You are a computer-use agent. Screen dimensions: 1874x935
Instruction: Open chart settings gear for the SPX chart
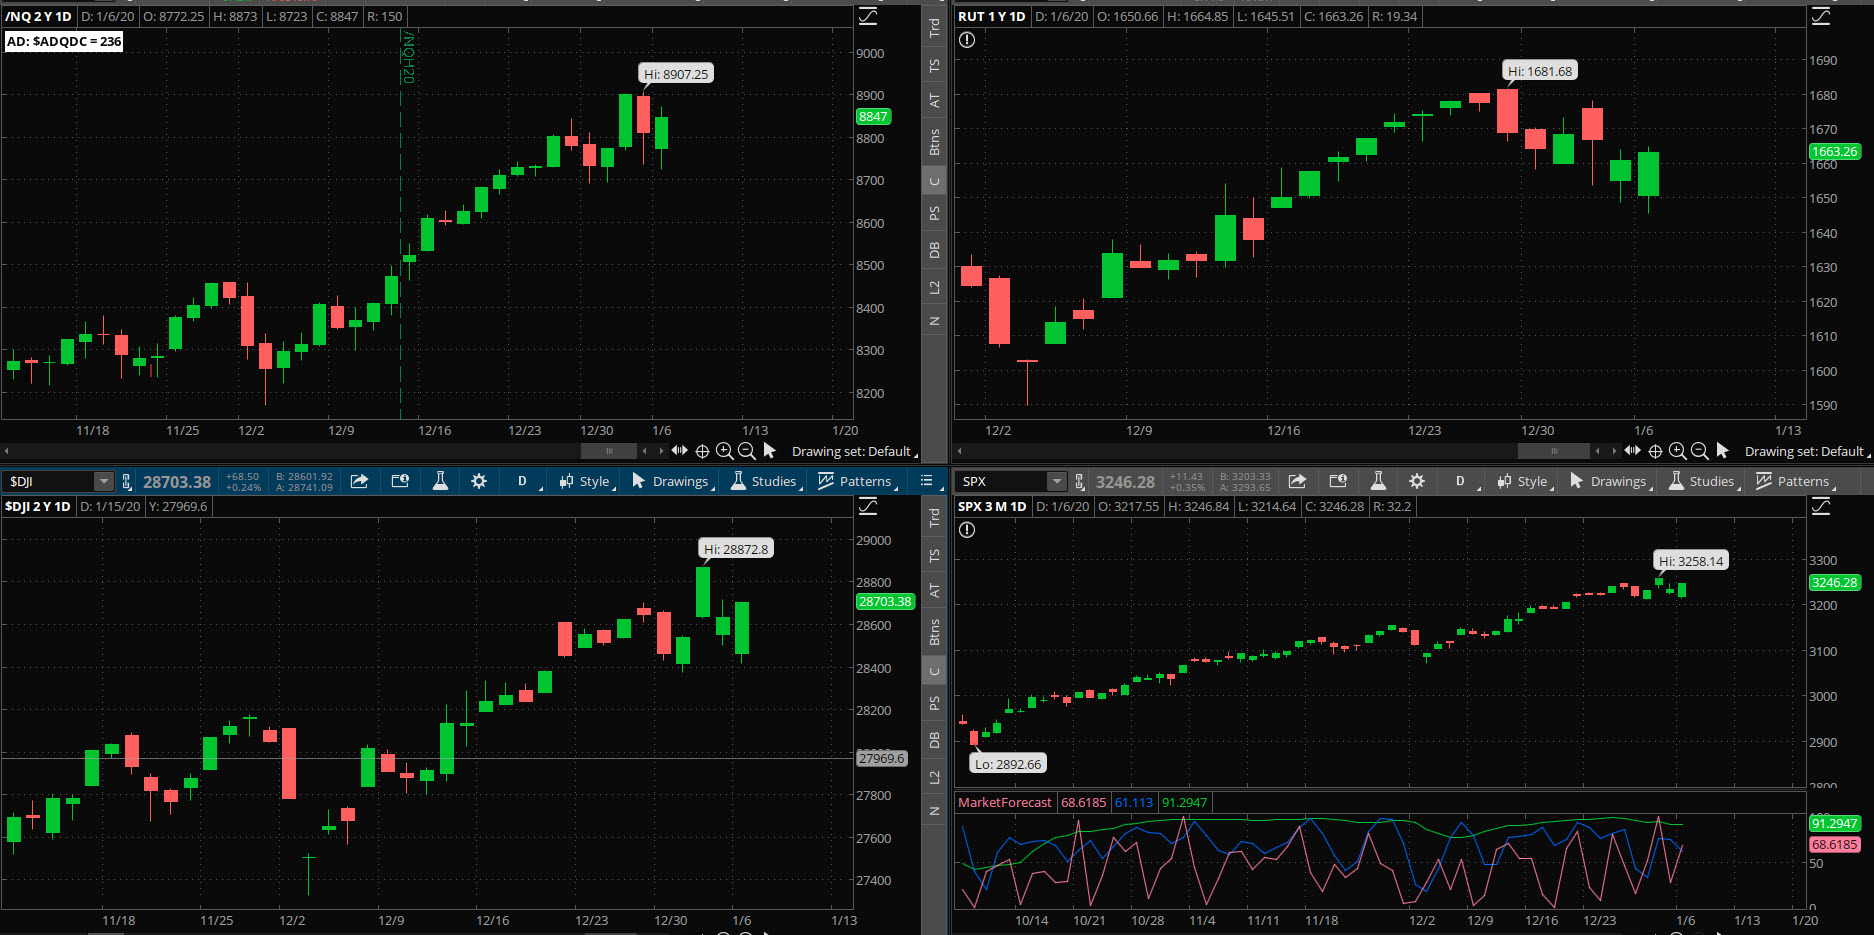point(1417,481)
